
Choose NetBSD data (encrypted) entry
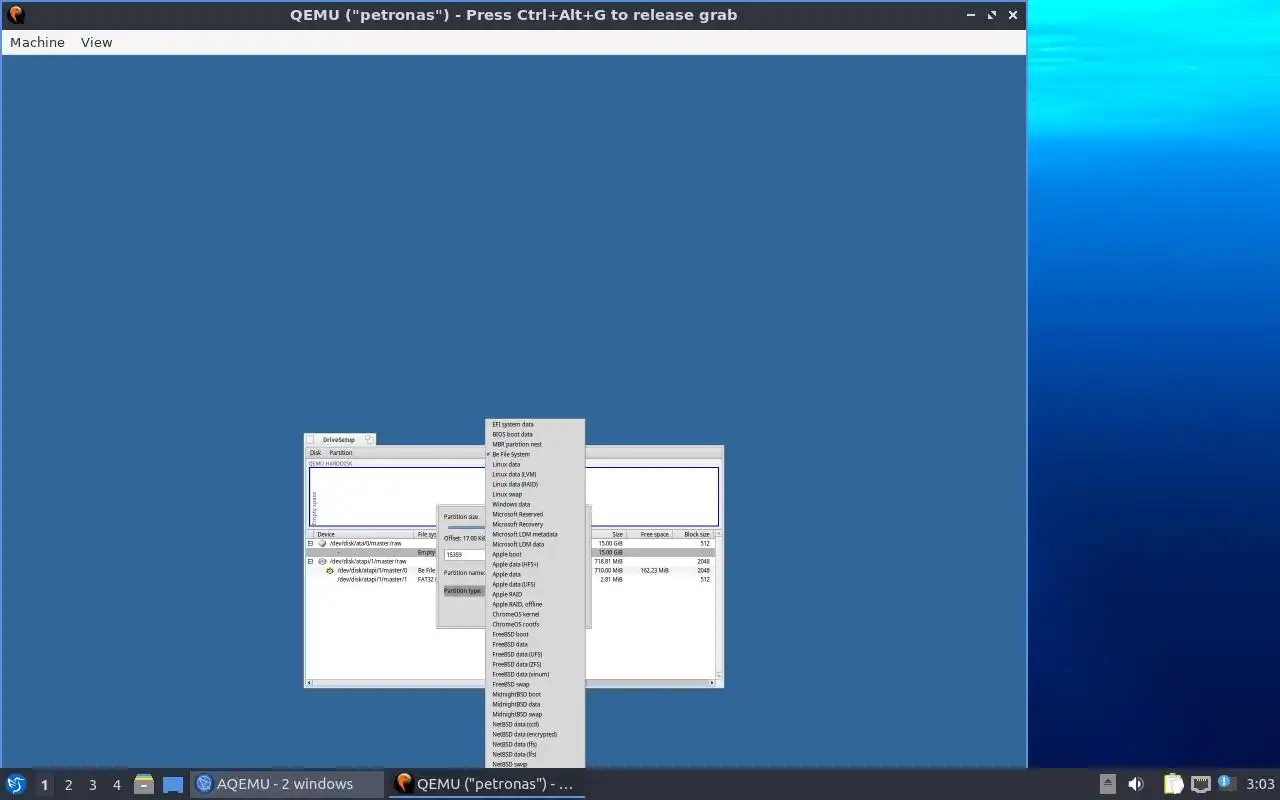pyautogui.click(x=535, y=734)
